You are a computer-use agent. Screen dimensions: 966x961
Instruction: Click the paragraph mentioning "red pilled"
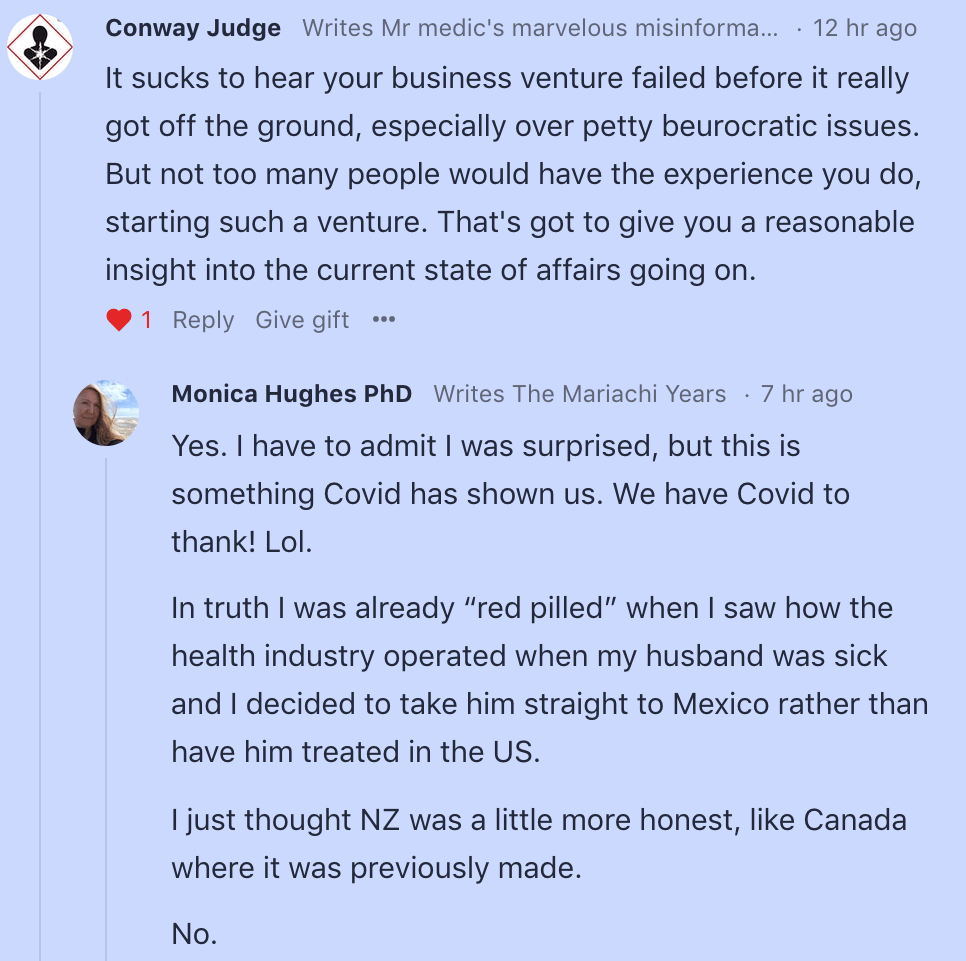tap(548, 679)
